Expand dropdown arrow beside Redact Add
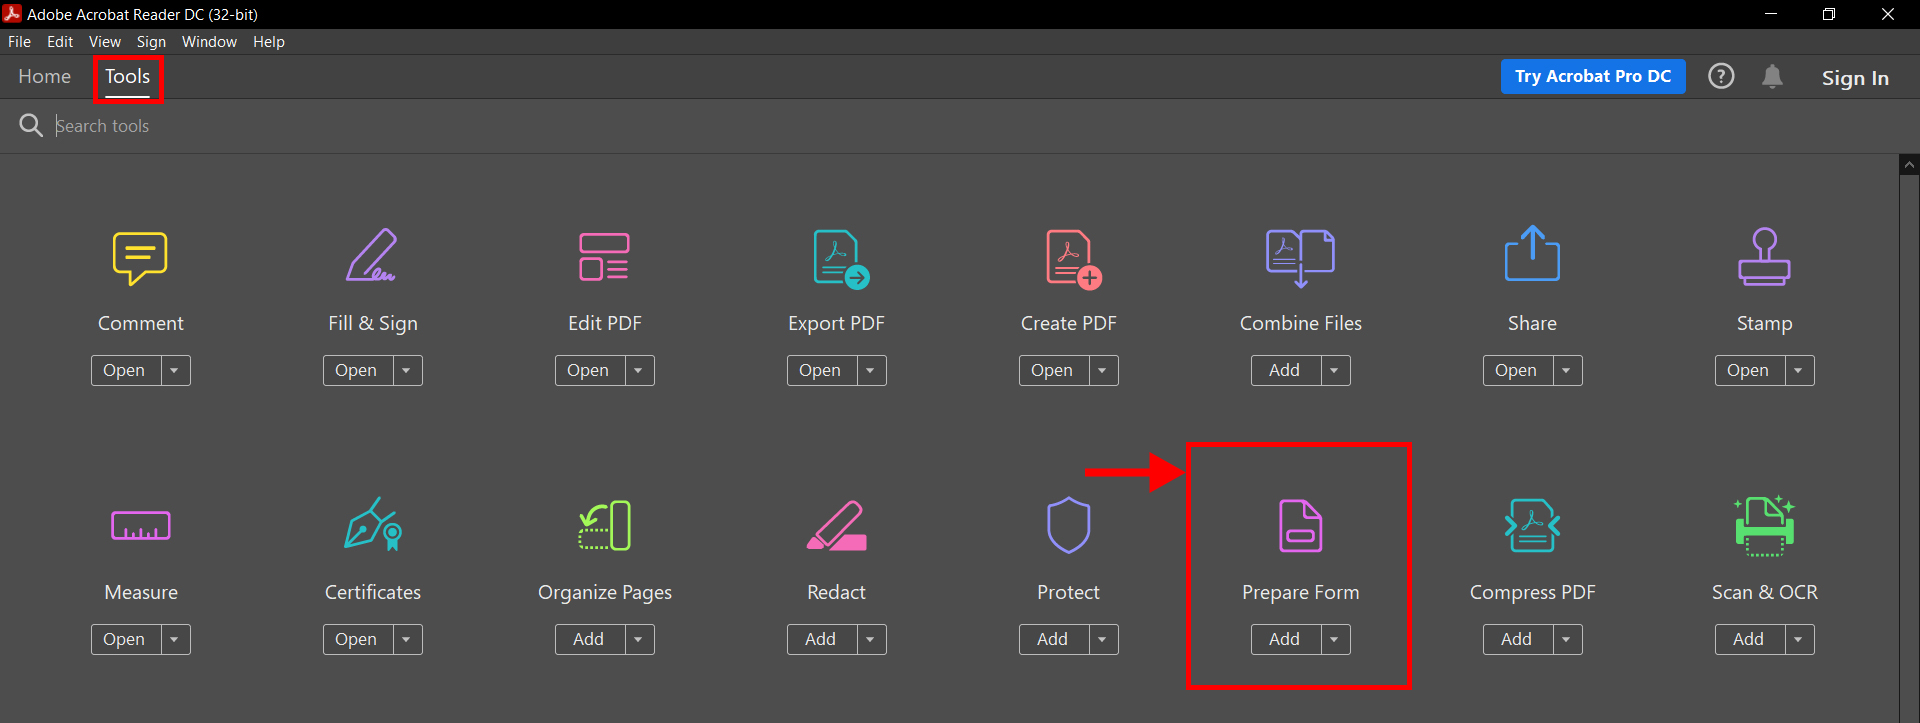The image size is (1920, 723). (x=871, y=639)
